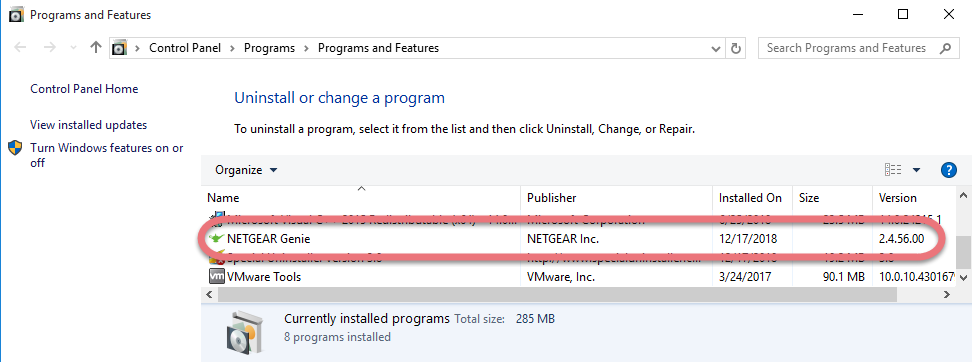Image resolution: width=972 pixels, height=362 pixels.
Task: Click the Back arrow navigation button
Action: point(20,47)
